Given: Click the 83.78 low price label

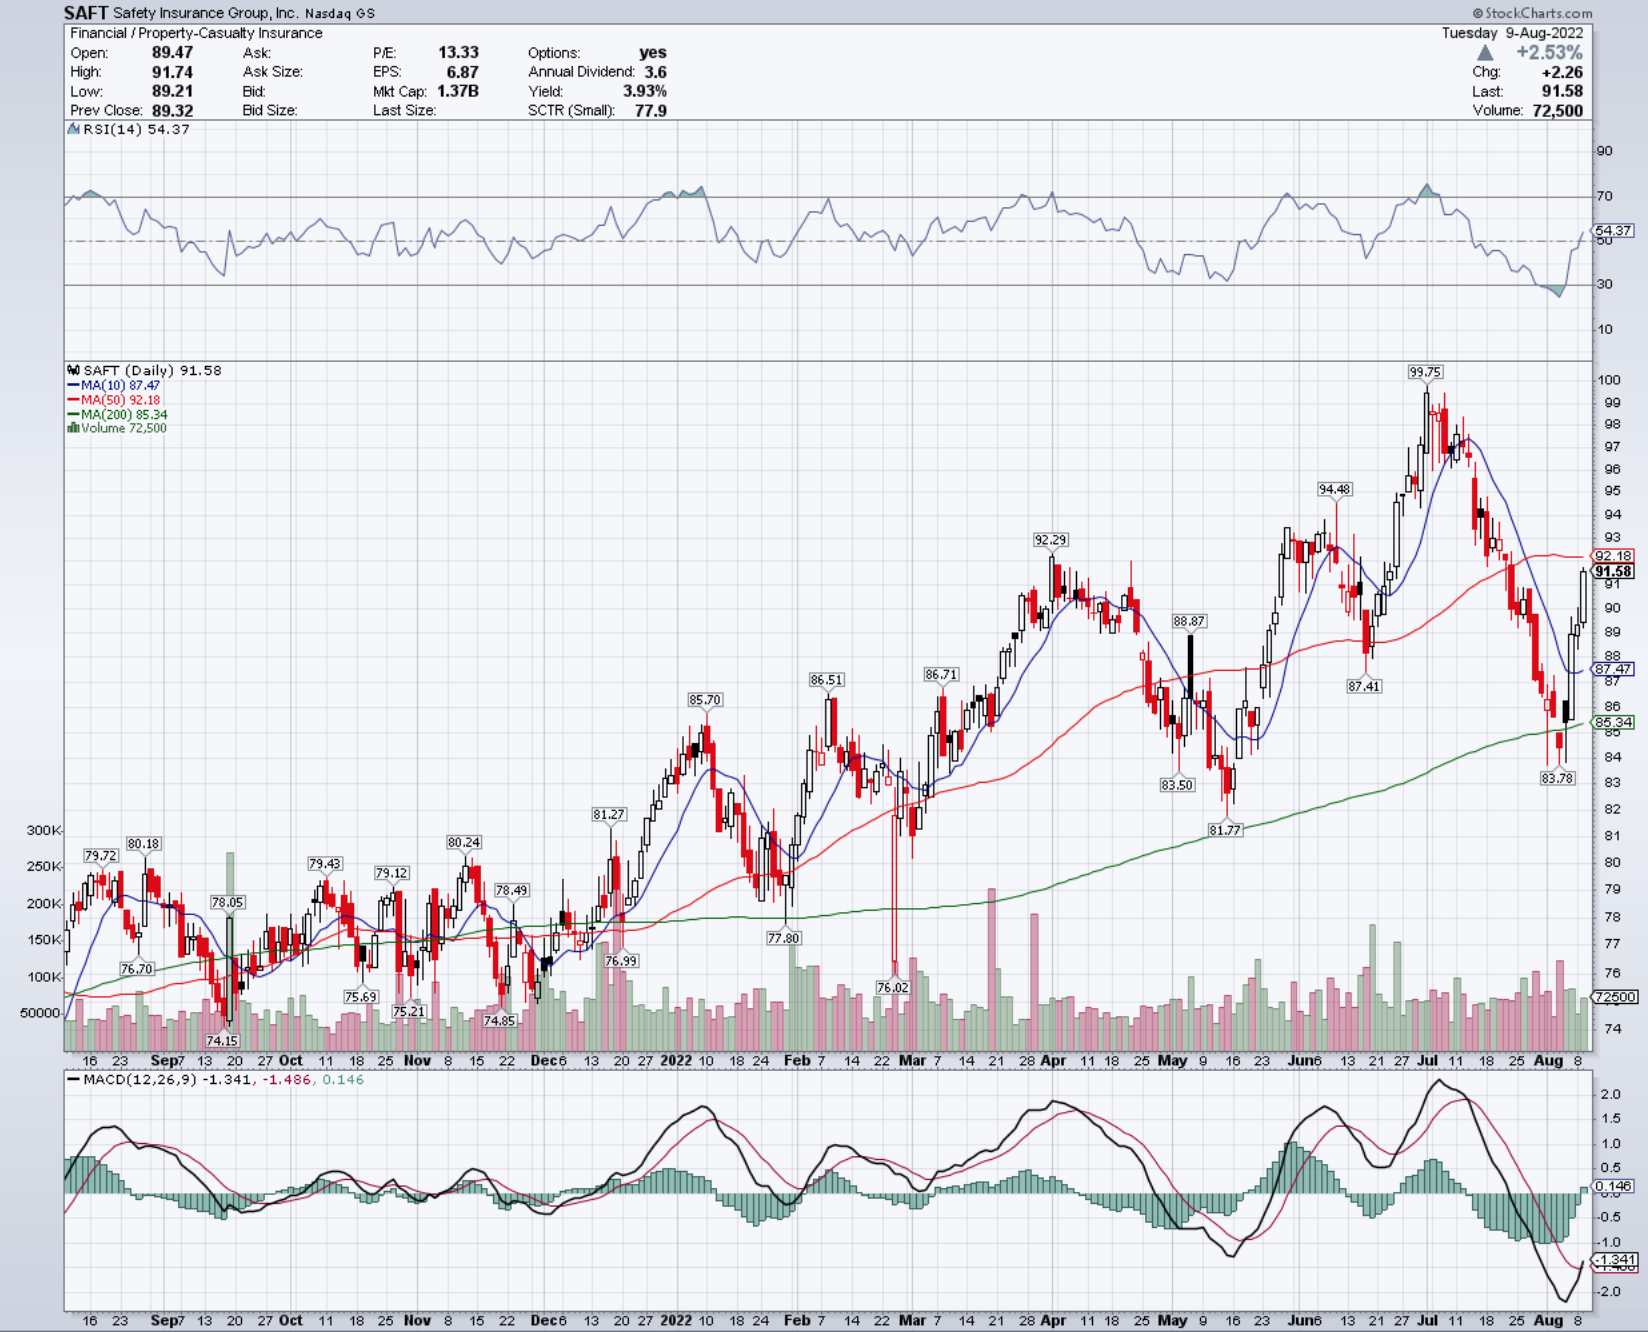Looking at the screenshot, I should click(x=1557, y=778).
